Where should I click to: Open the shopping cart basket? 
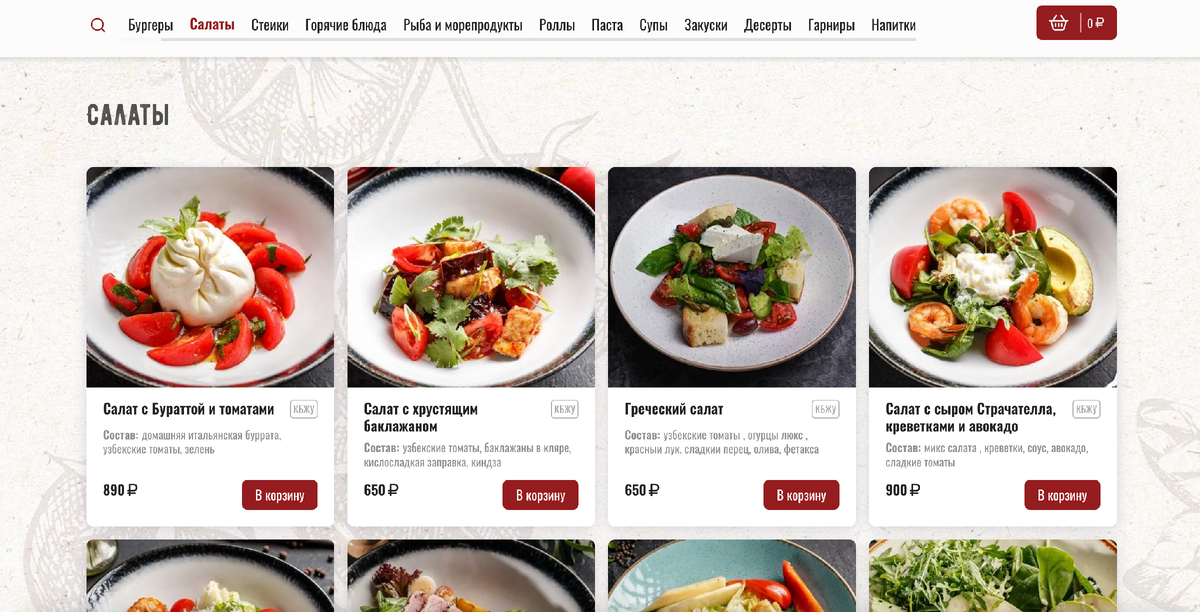point(1076,23)
